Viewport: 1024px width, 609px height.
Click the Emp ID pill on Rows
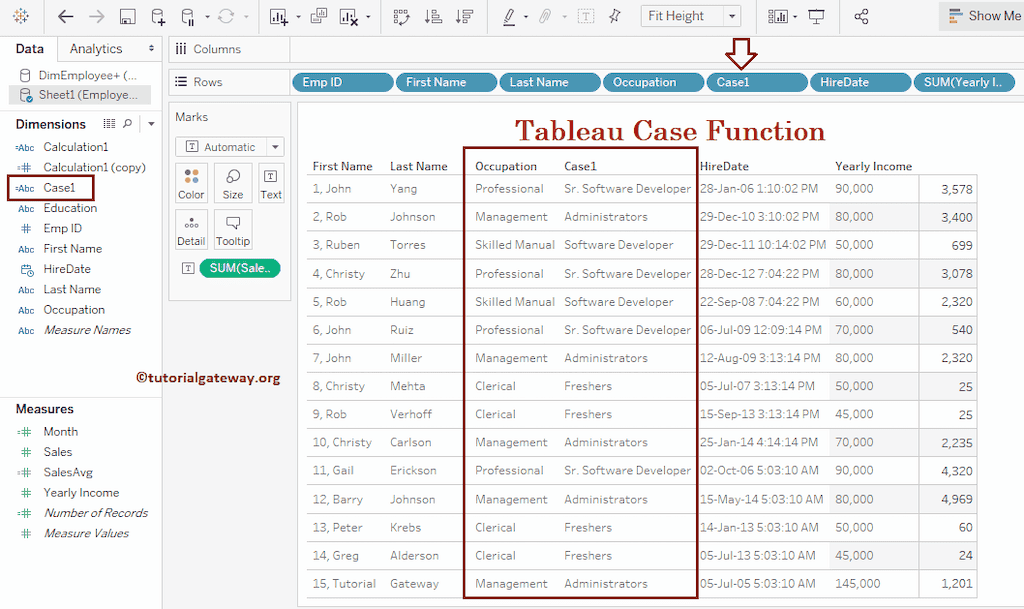coord(343,82)
